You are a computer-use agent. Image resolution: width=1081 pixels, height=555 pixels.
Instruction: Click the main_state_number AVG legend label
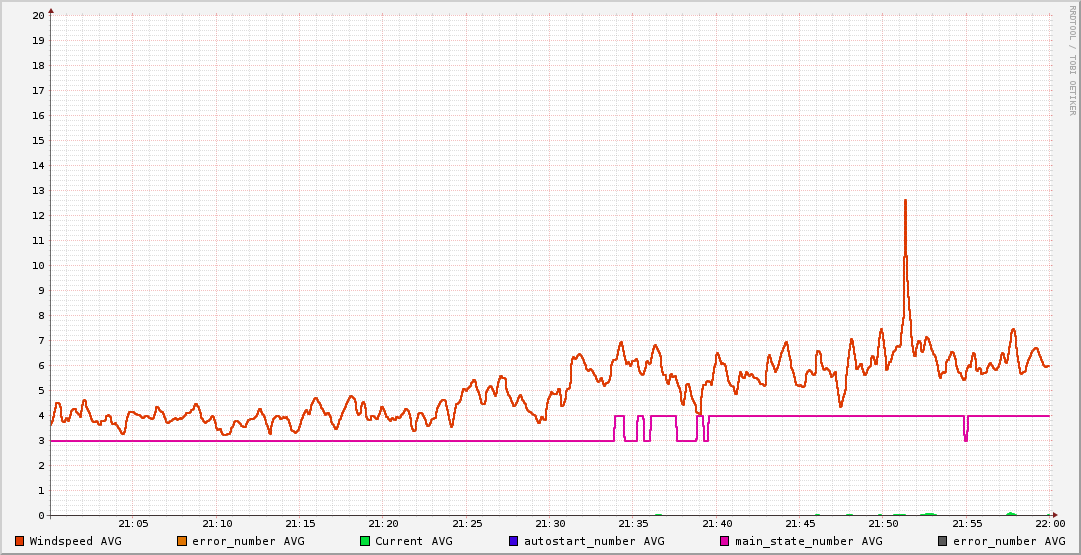pos(808,541)
